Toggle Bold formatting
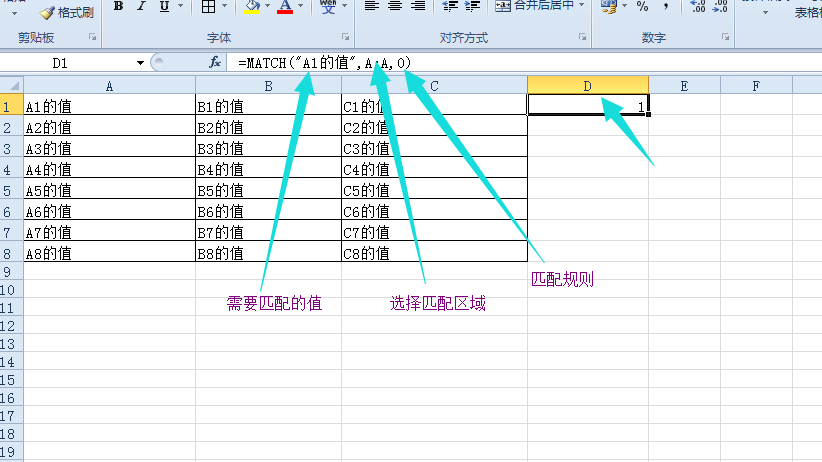 pyautogui.click(x=118, y=6)
